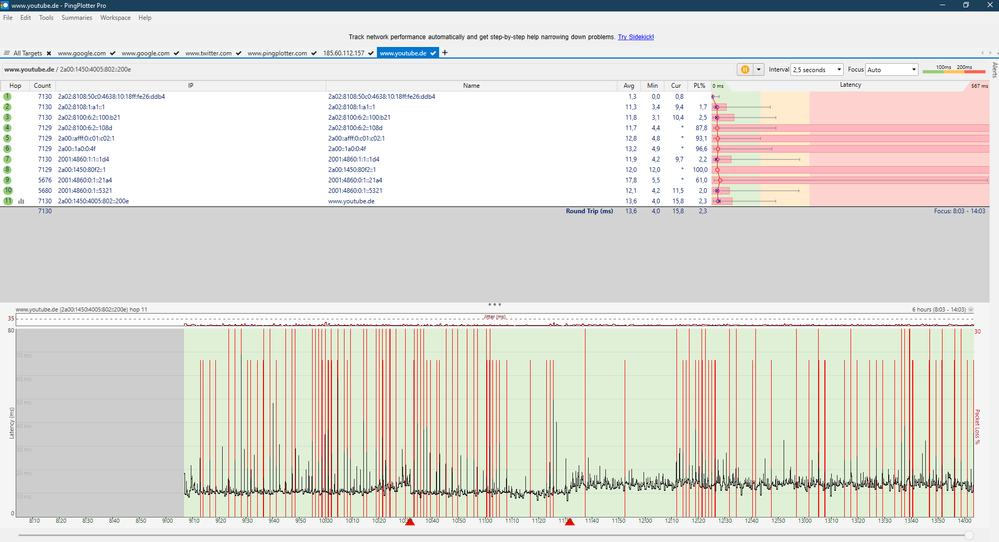
Task: Click the checkmark on the www.twitter.com tab
Action: [x=239, y=53]
